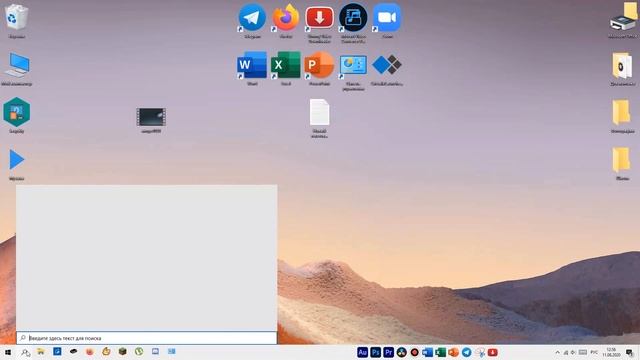This screenshot has height=360, width=640.
Task: Select the printer folder icon at top right
Action: point(623,18)
